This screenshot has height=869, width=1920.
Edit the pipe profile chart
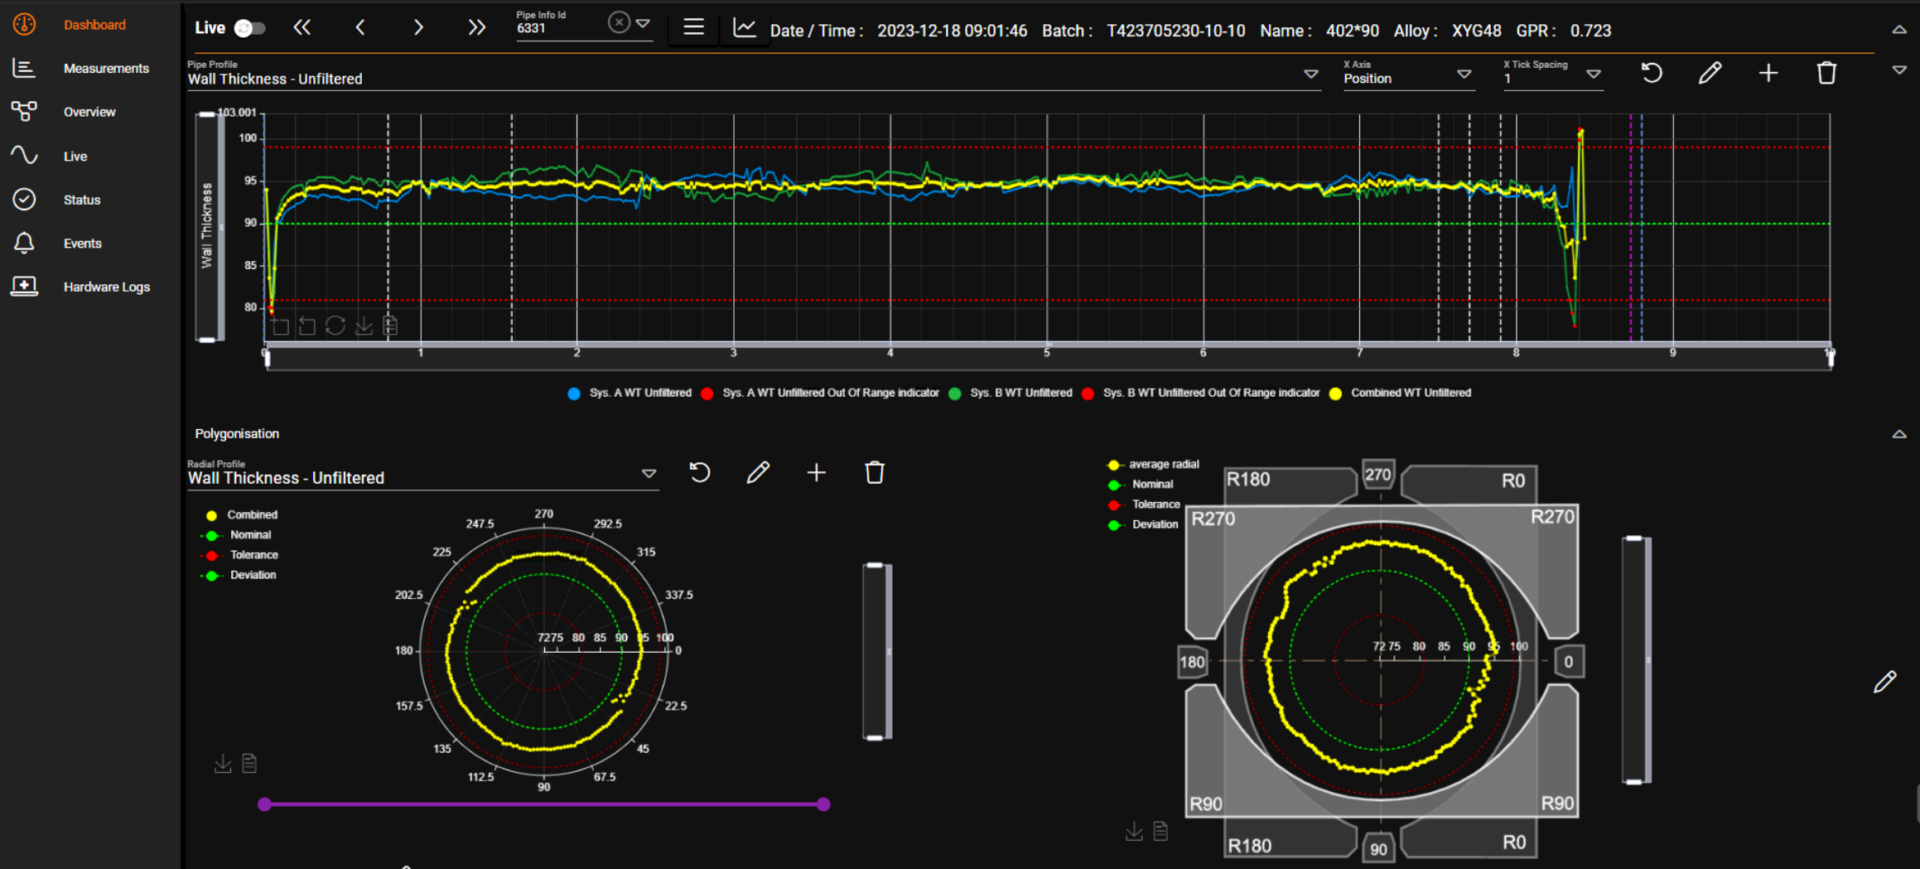click(1710, 73)
